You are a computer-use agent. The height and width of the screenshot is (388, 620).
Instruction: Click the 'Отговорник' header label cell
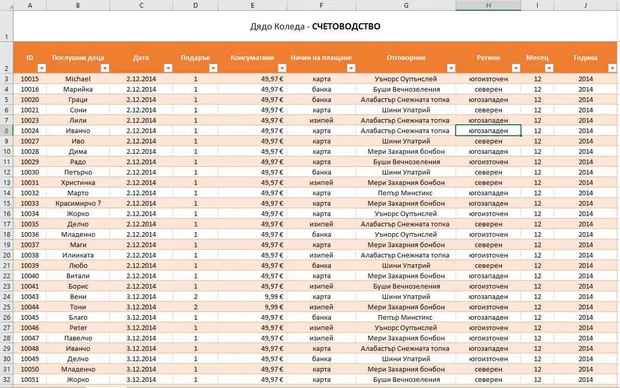(406, 57)
